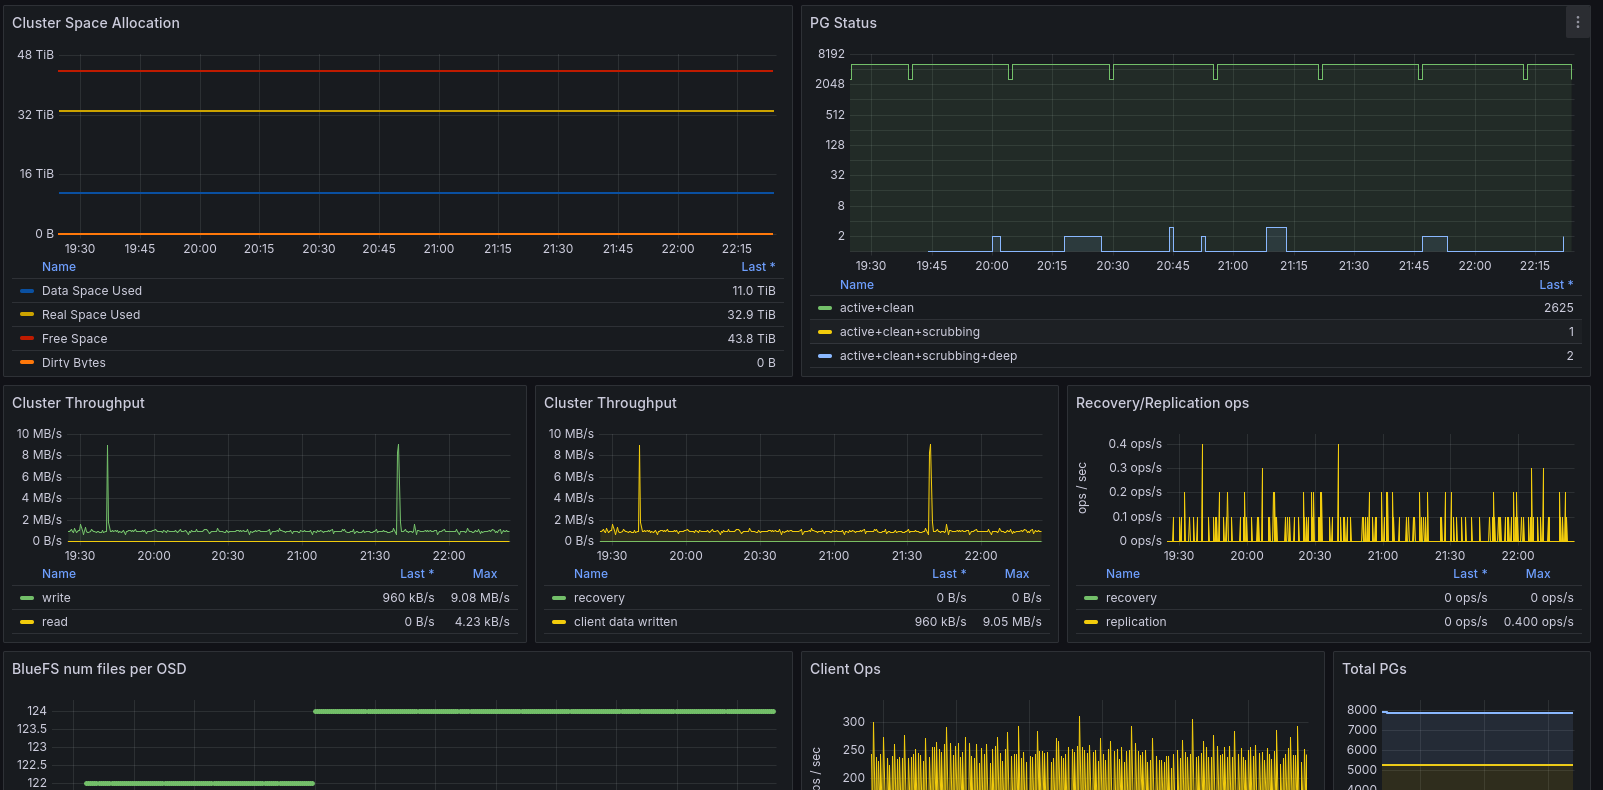Toggle the read series in legend
The width and height of the screenshot is (1603, 790).
55,622
